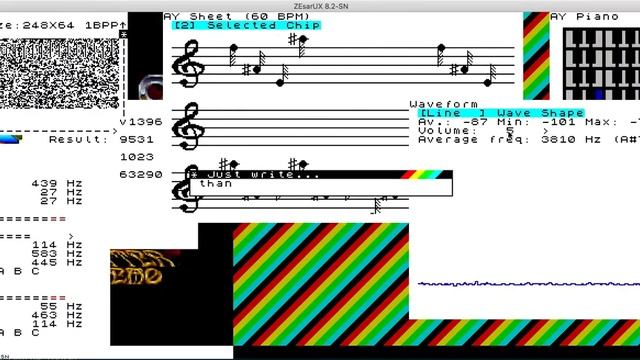
Task: Click the blue highlighted key in AY Piano
Action: 599,95
